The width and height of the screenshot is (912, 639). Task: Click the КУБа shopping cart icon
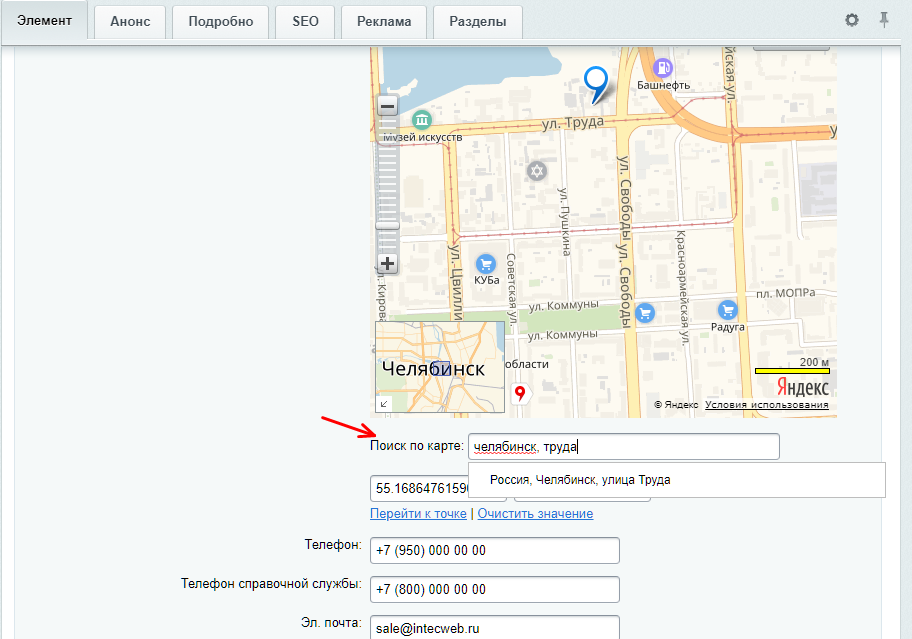click(x=486, y=263)
